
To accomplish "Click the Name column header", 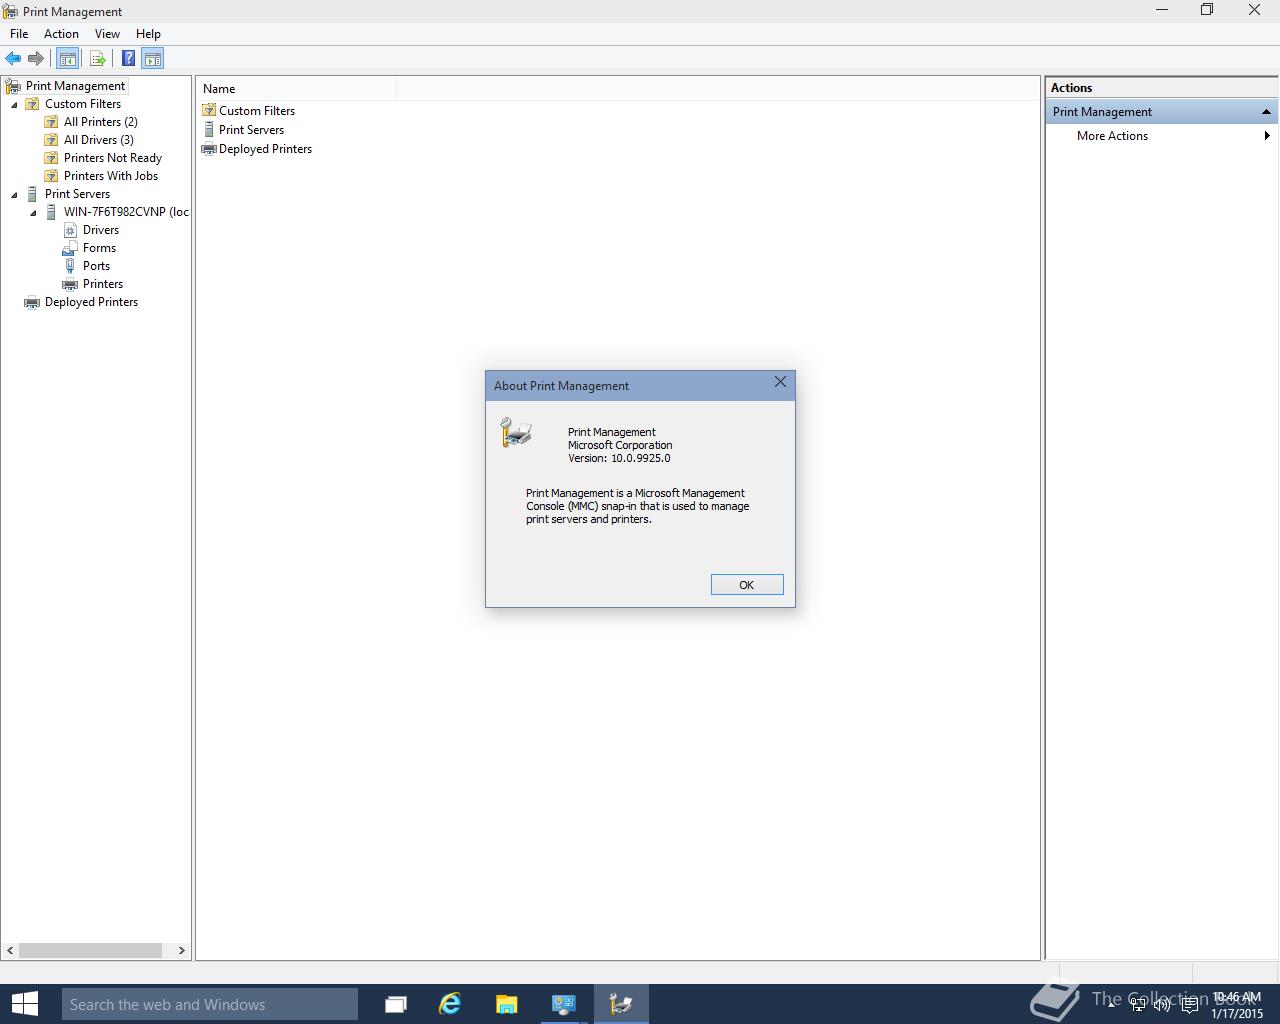I will pyautogui.click(x=296, y=89).
